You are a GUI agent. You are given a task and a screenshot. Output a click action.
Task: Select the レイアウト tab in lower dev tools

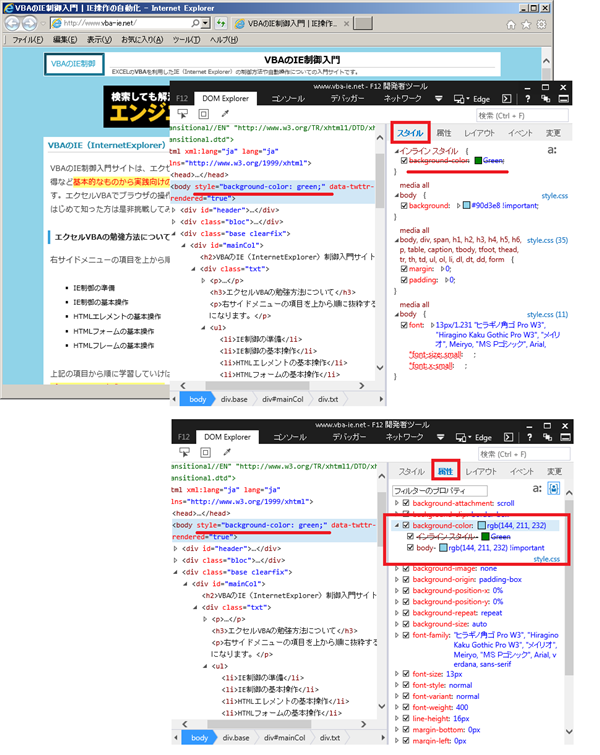click(481, 471)
